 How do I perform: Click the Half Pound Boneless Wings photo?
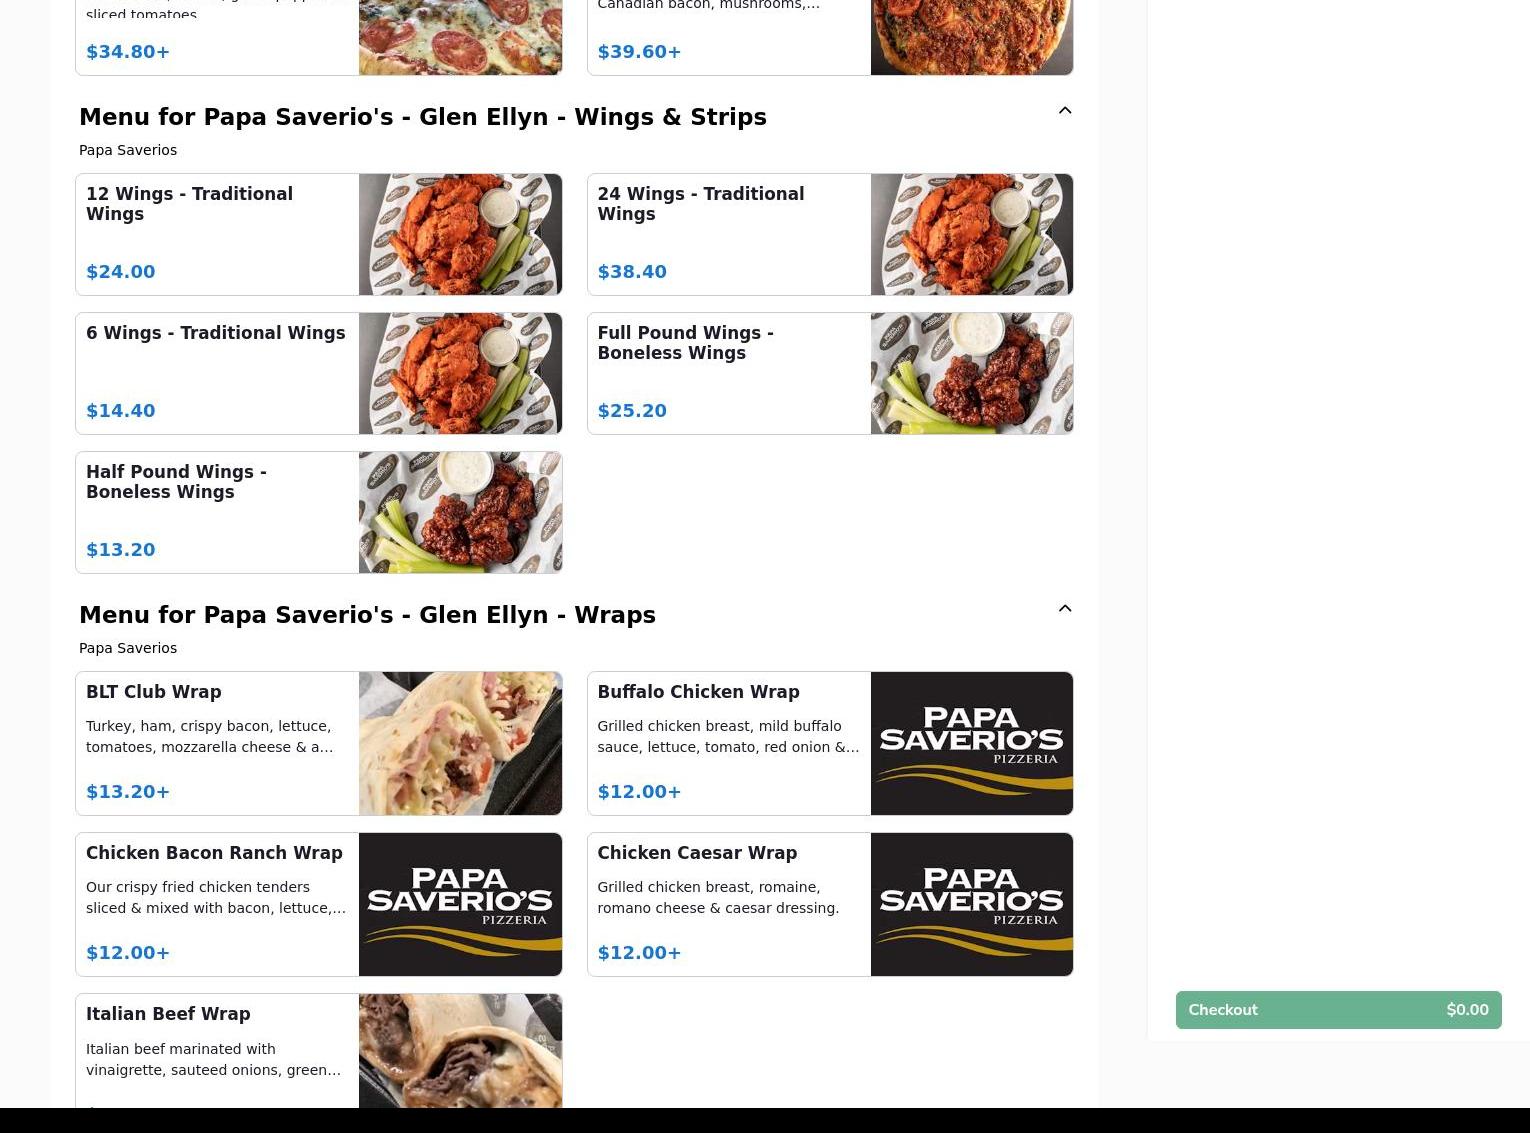pos(460,513)
